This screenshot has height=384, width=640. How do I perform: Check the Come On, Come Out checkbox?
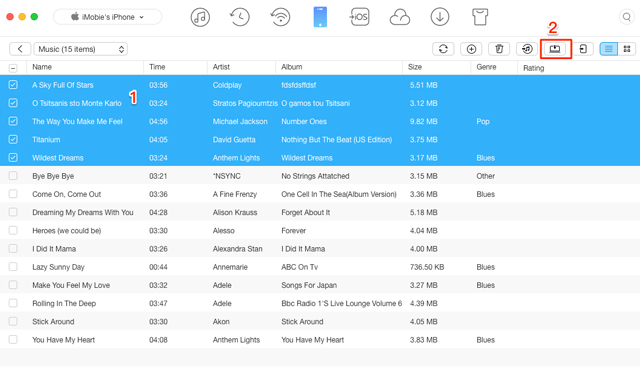point(13,194)
